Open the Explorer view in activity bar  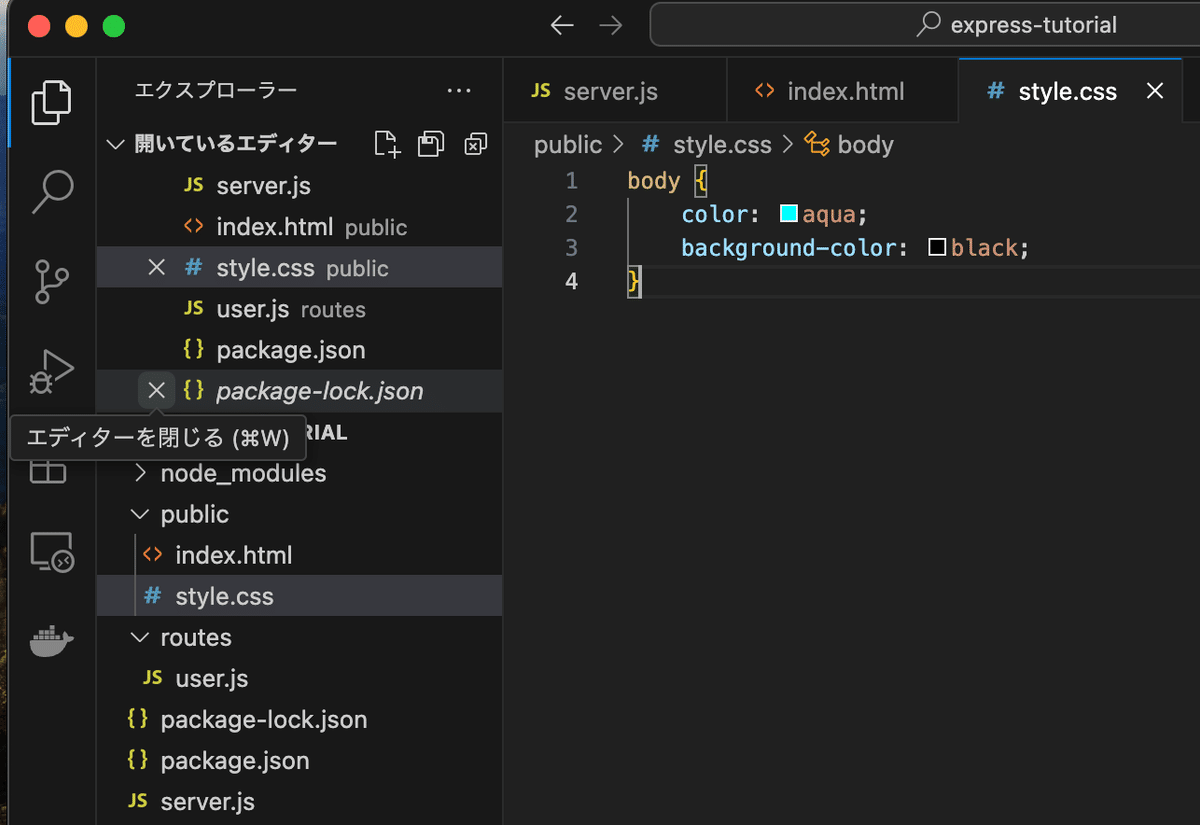coord(52,102)
